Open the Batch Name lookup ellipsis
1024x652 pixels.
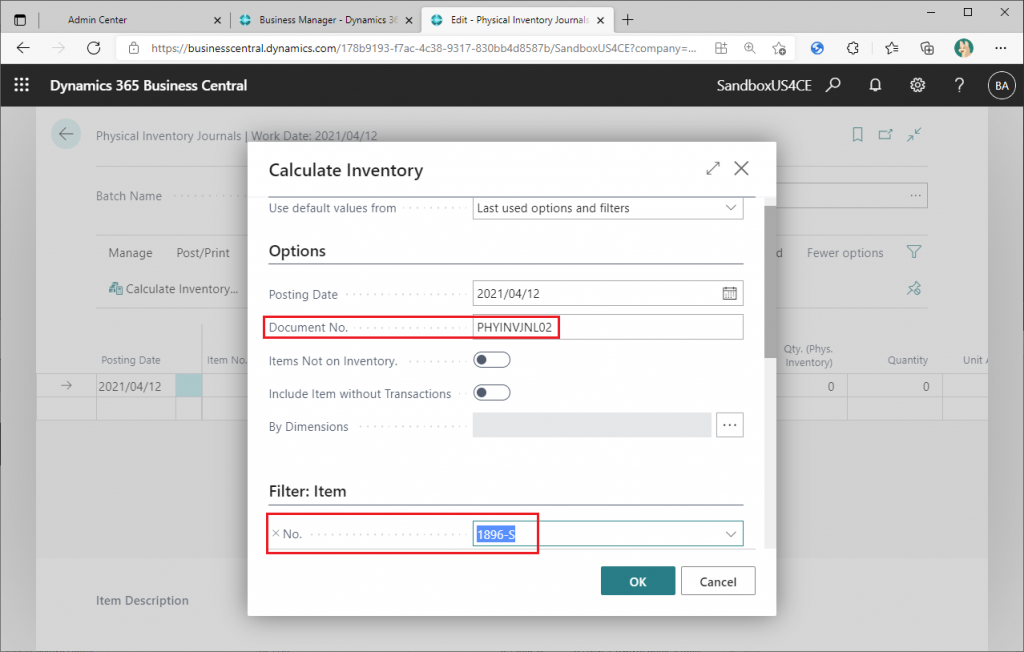(x=916, y=195)
